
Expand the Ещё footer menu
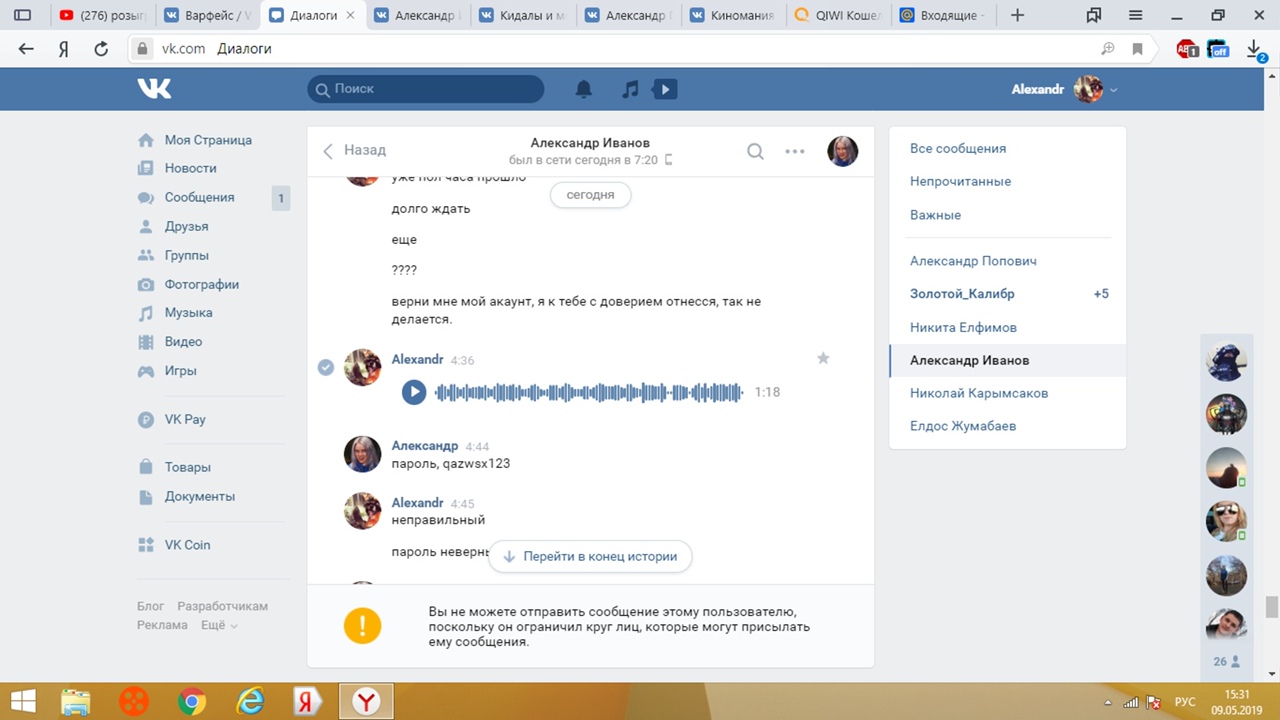219,625
